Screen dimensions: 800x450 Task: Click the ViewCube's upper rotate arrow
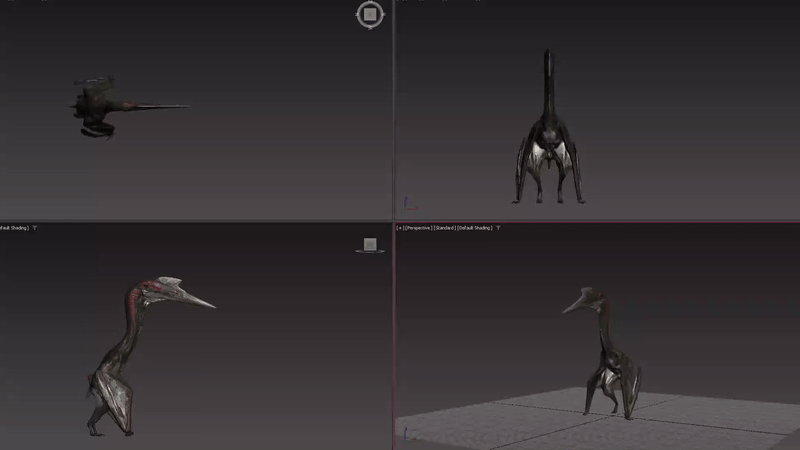pos(370,2)
